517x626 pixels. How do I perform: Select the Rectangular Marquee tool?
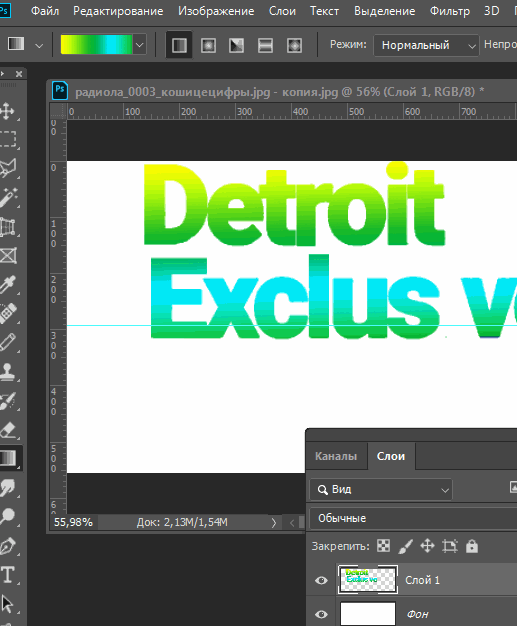click(8, 139)
